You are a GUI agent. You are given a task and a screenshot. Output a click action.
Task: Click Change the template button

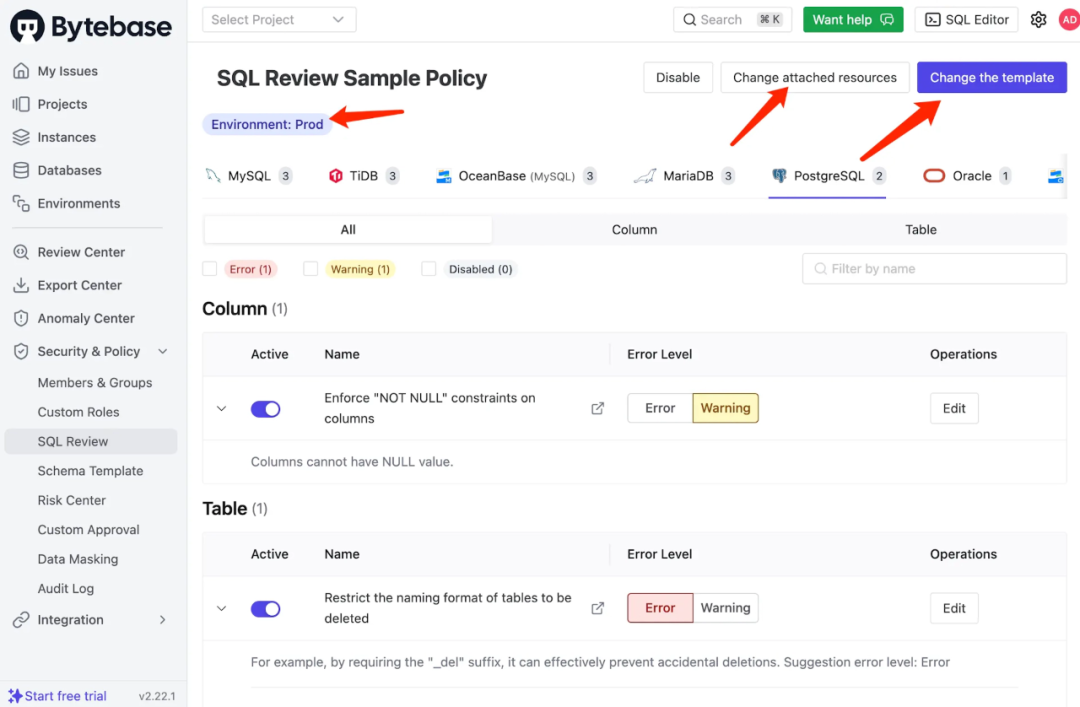tap(992, 78)
